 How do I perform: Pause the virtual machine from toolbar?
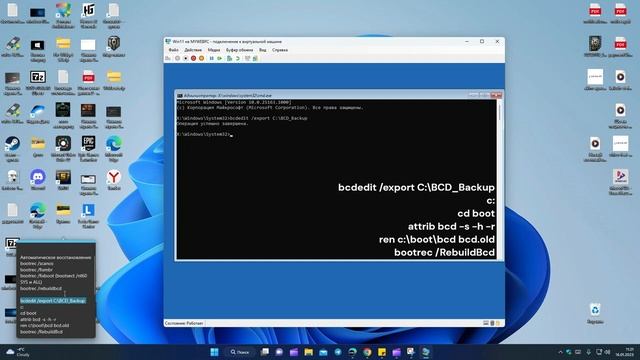pyautogui.click(x=211, y=58)
